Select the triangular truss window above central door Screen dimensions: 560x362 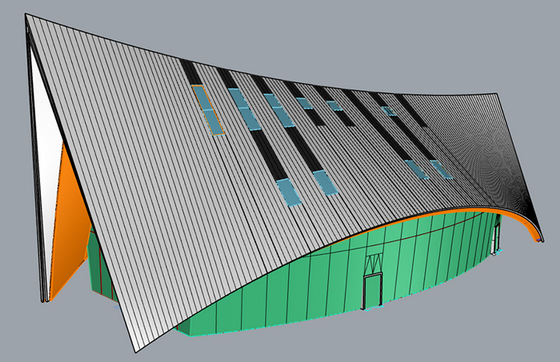click(x=374, y=262)
